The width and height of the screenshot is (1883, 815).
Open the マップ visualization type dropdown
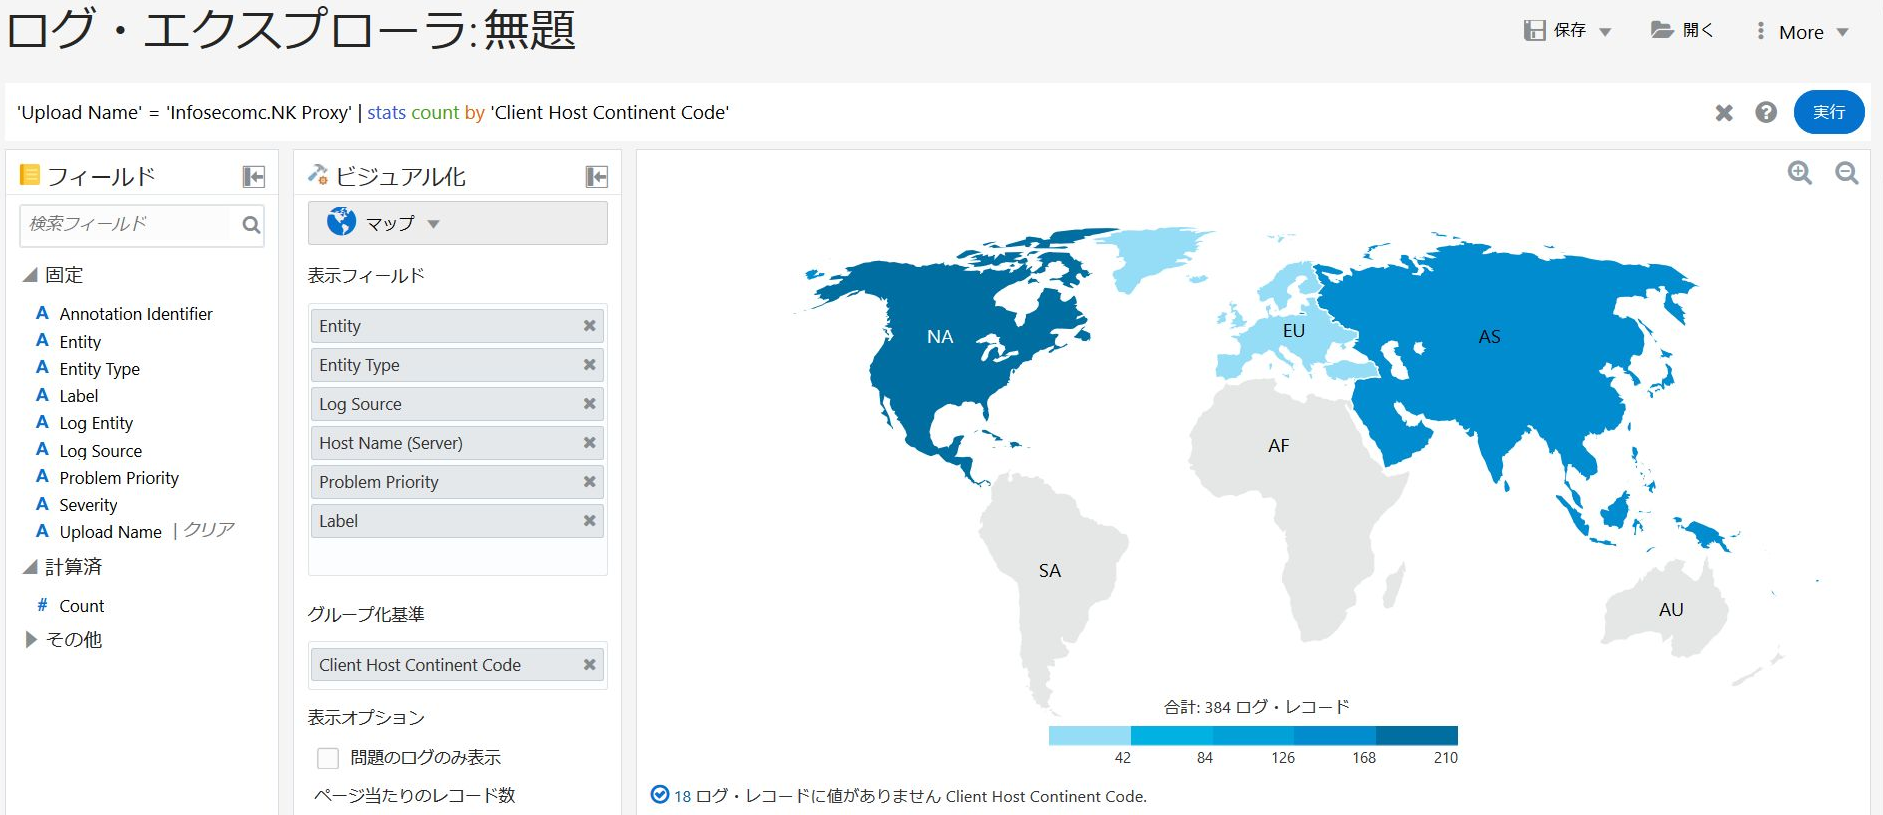458,223
